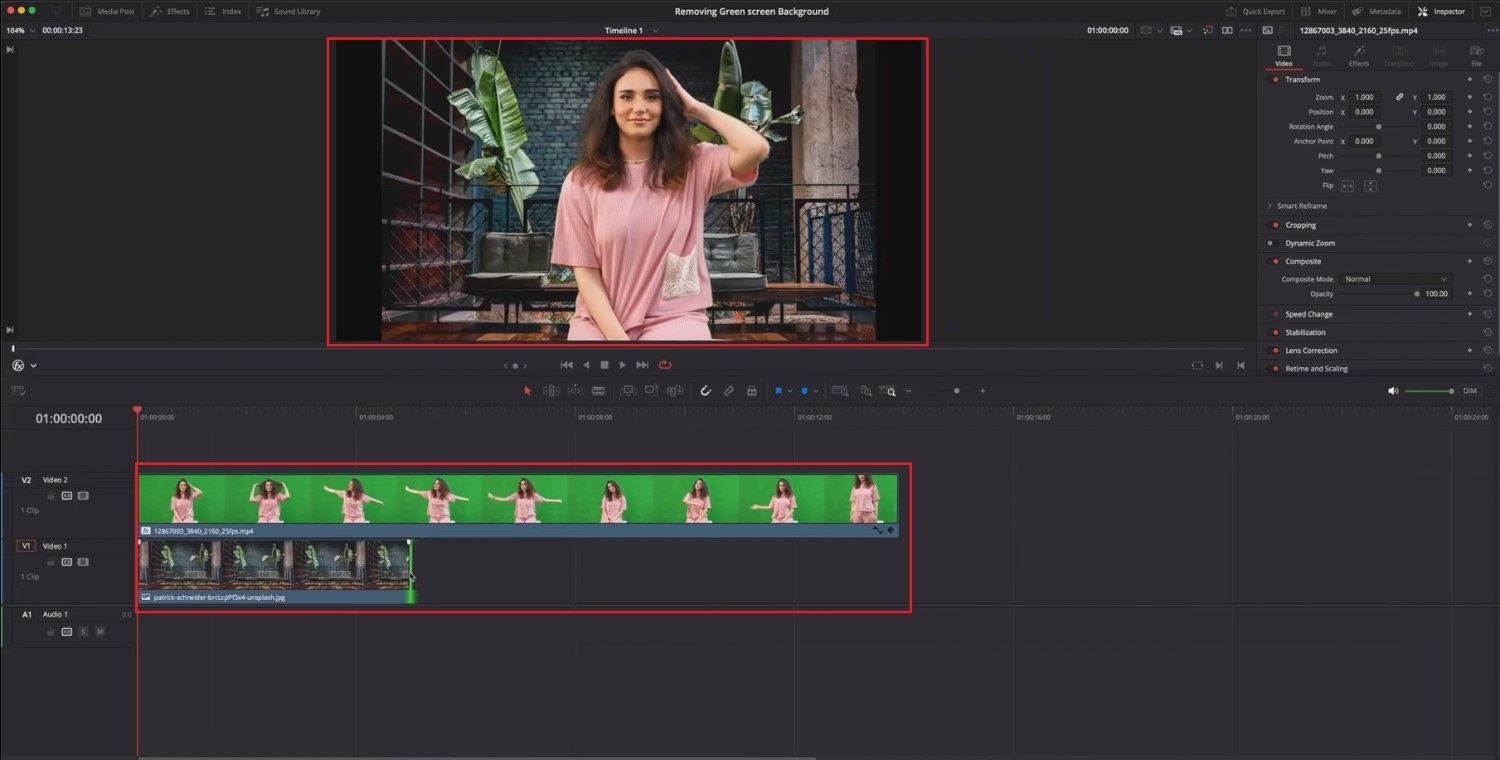Screen dimensions: 1500x760
Task: Stop playback in the viewer
Action: [604, 365]
